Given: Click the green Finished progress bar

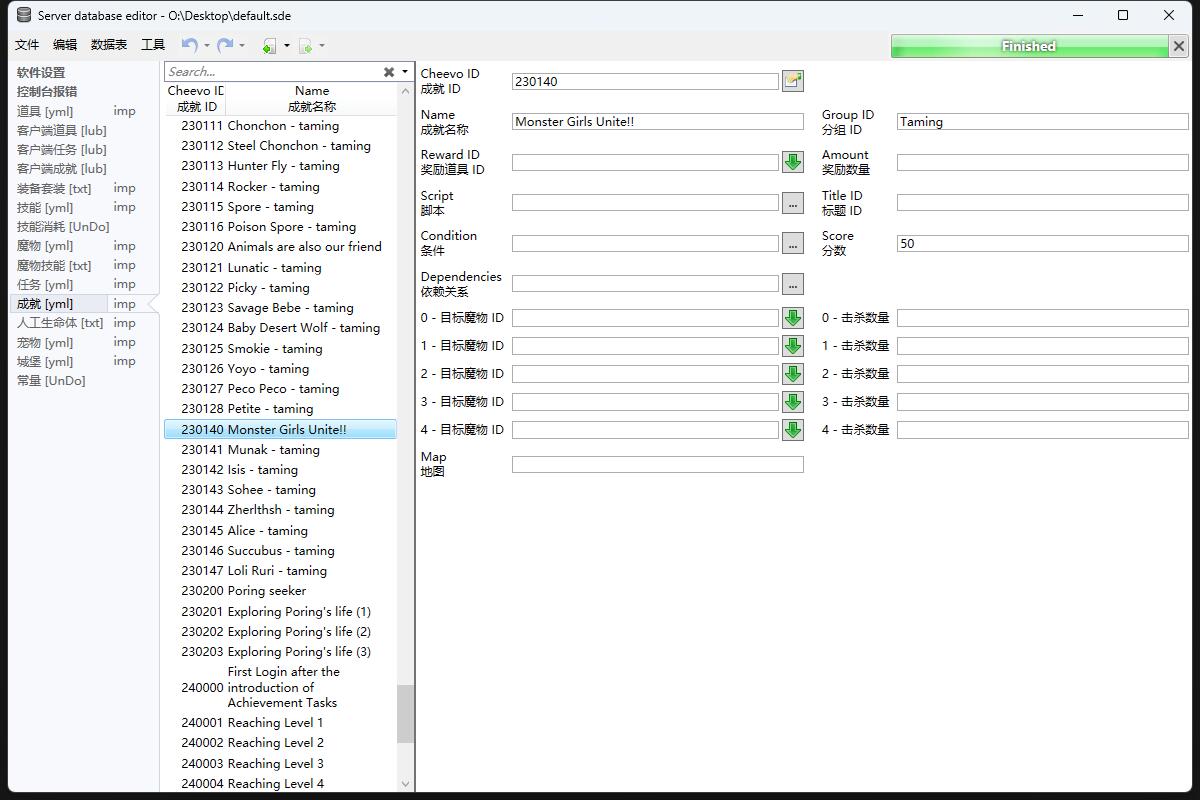Looking at the screenshot, I should click(x=1028, y=46).
